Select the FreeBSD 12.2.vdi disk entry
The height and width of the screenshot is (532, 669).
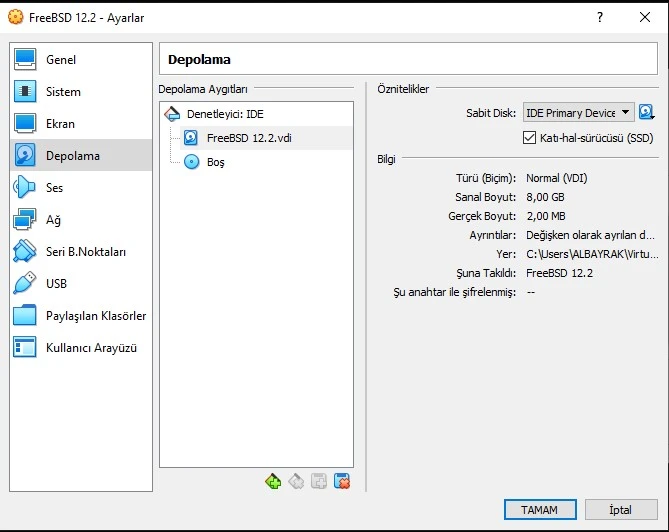pyautogui.click(x=266, y=138)
